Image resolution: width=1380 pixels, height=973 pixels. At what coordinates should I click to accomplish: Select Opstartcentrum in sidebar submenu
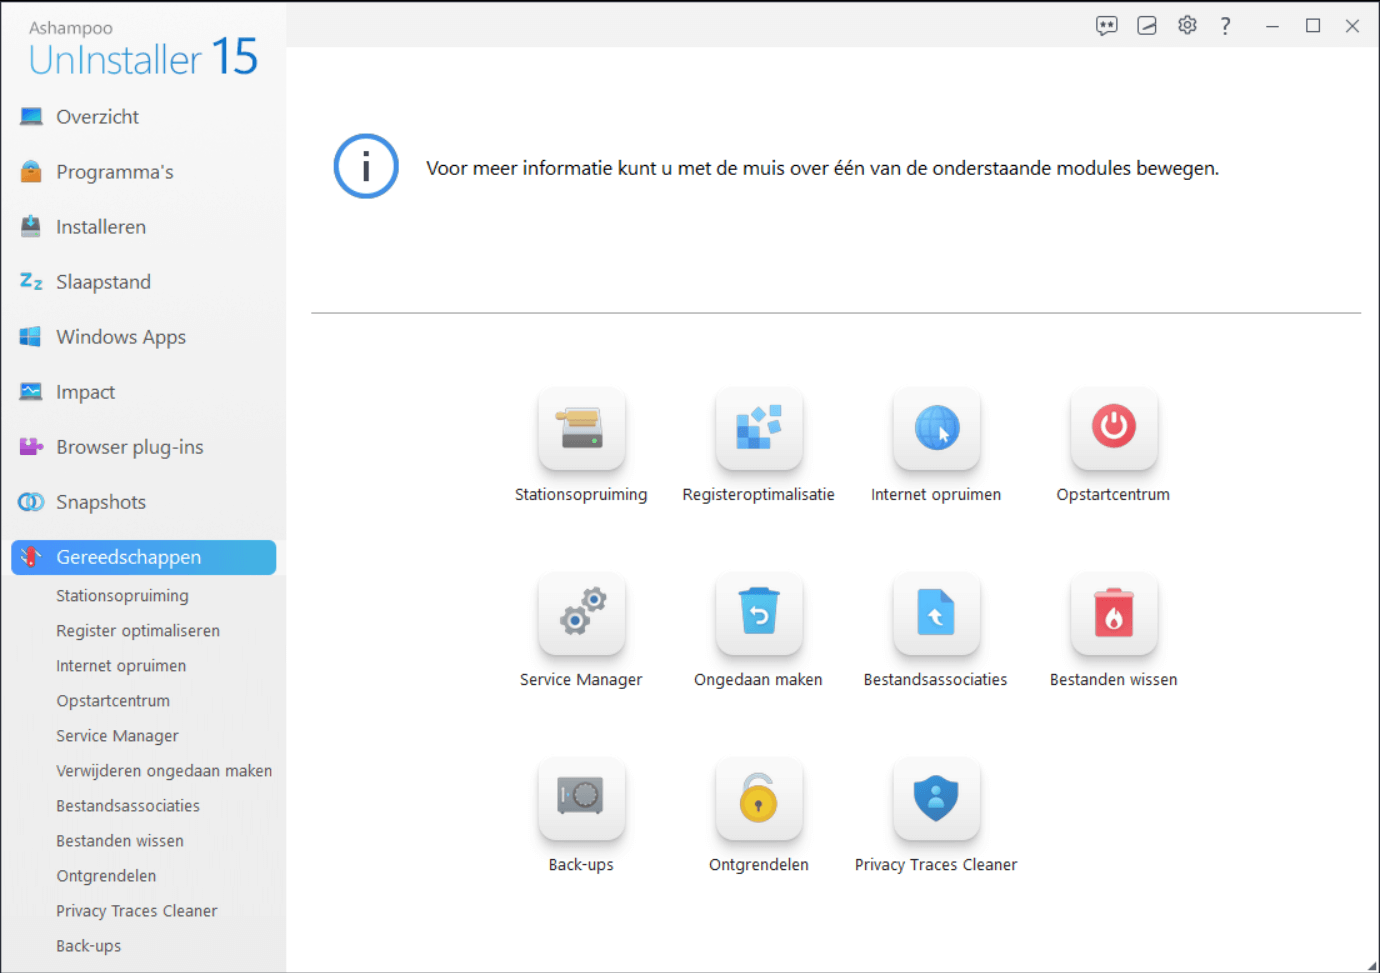113,701
